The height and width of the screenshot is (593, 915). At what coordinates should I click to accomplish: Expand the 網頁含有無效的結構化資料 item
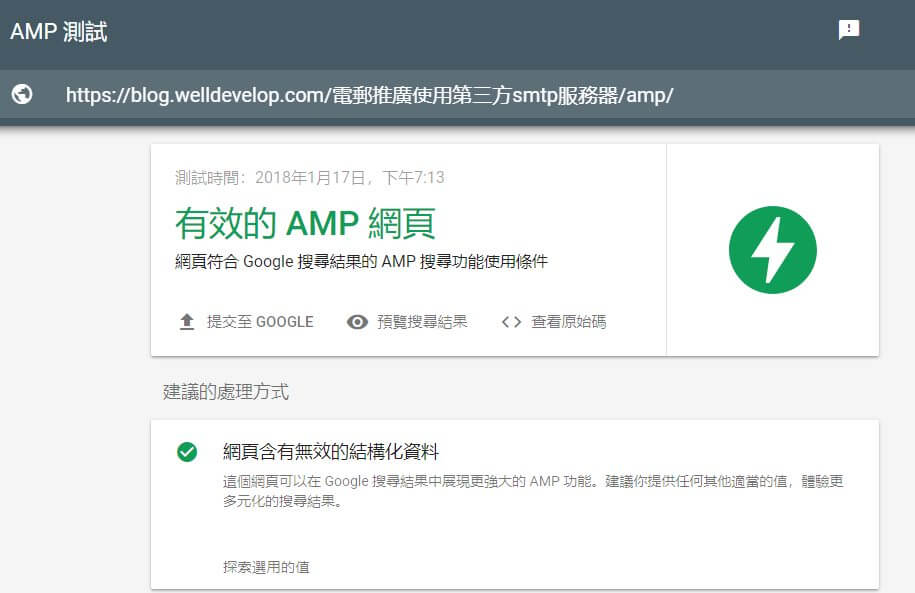click(x=331, y=452)
